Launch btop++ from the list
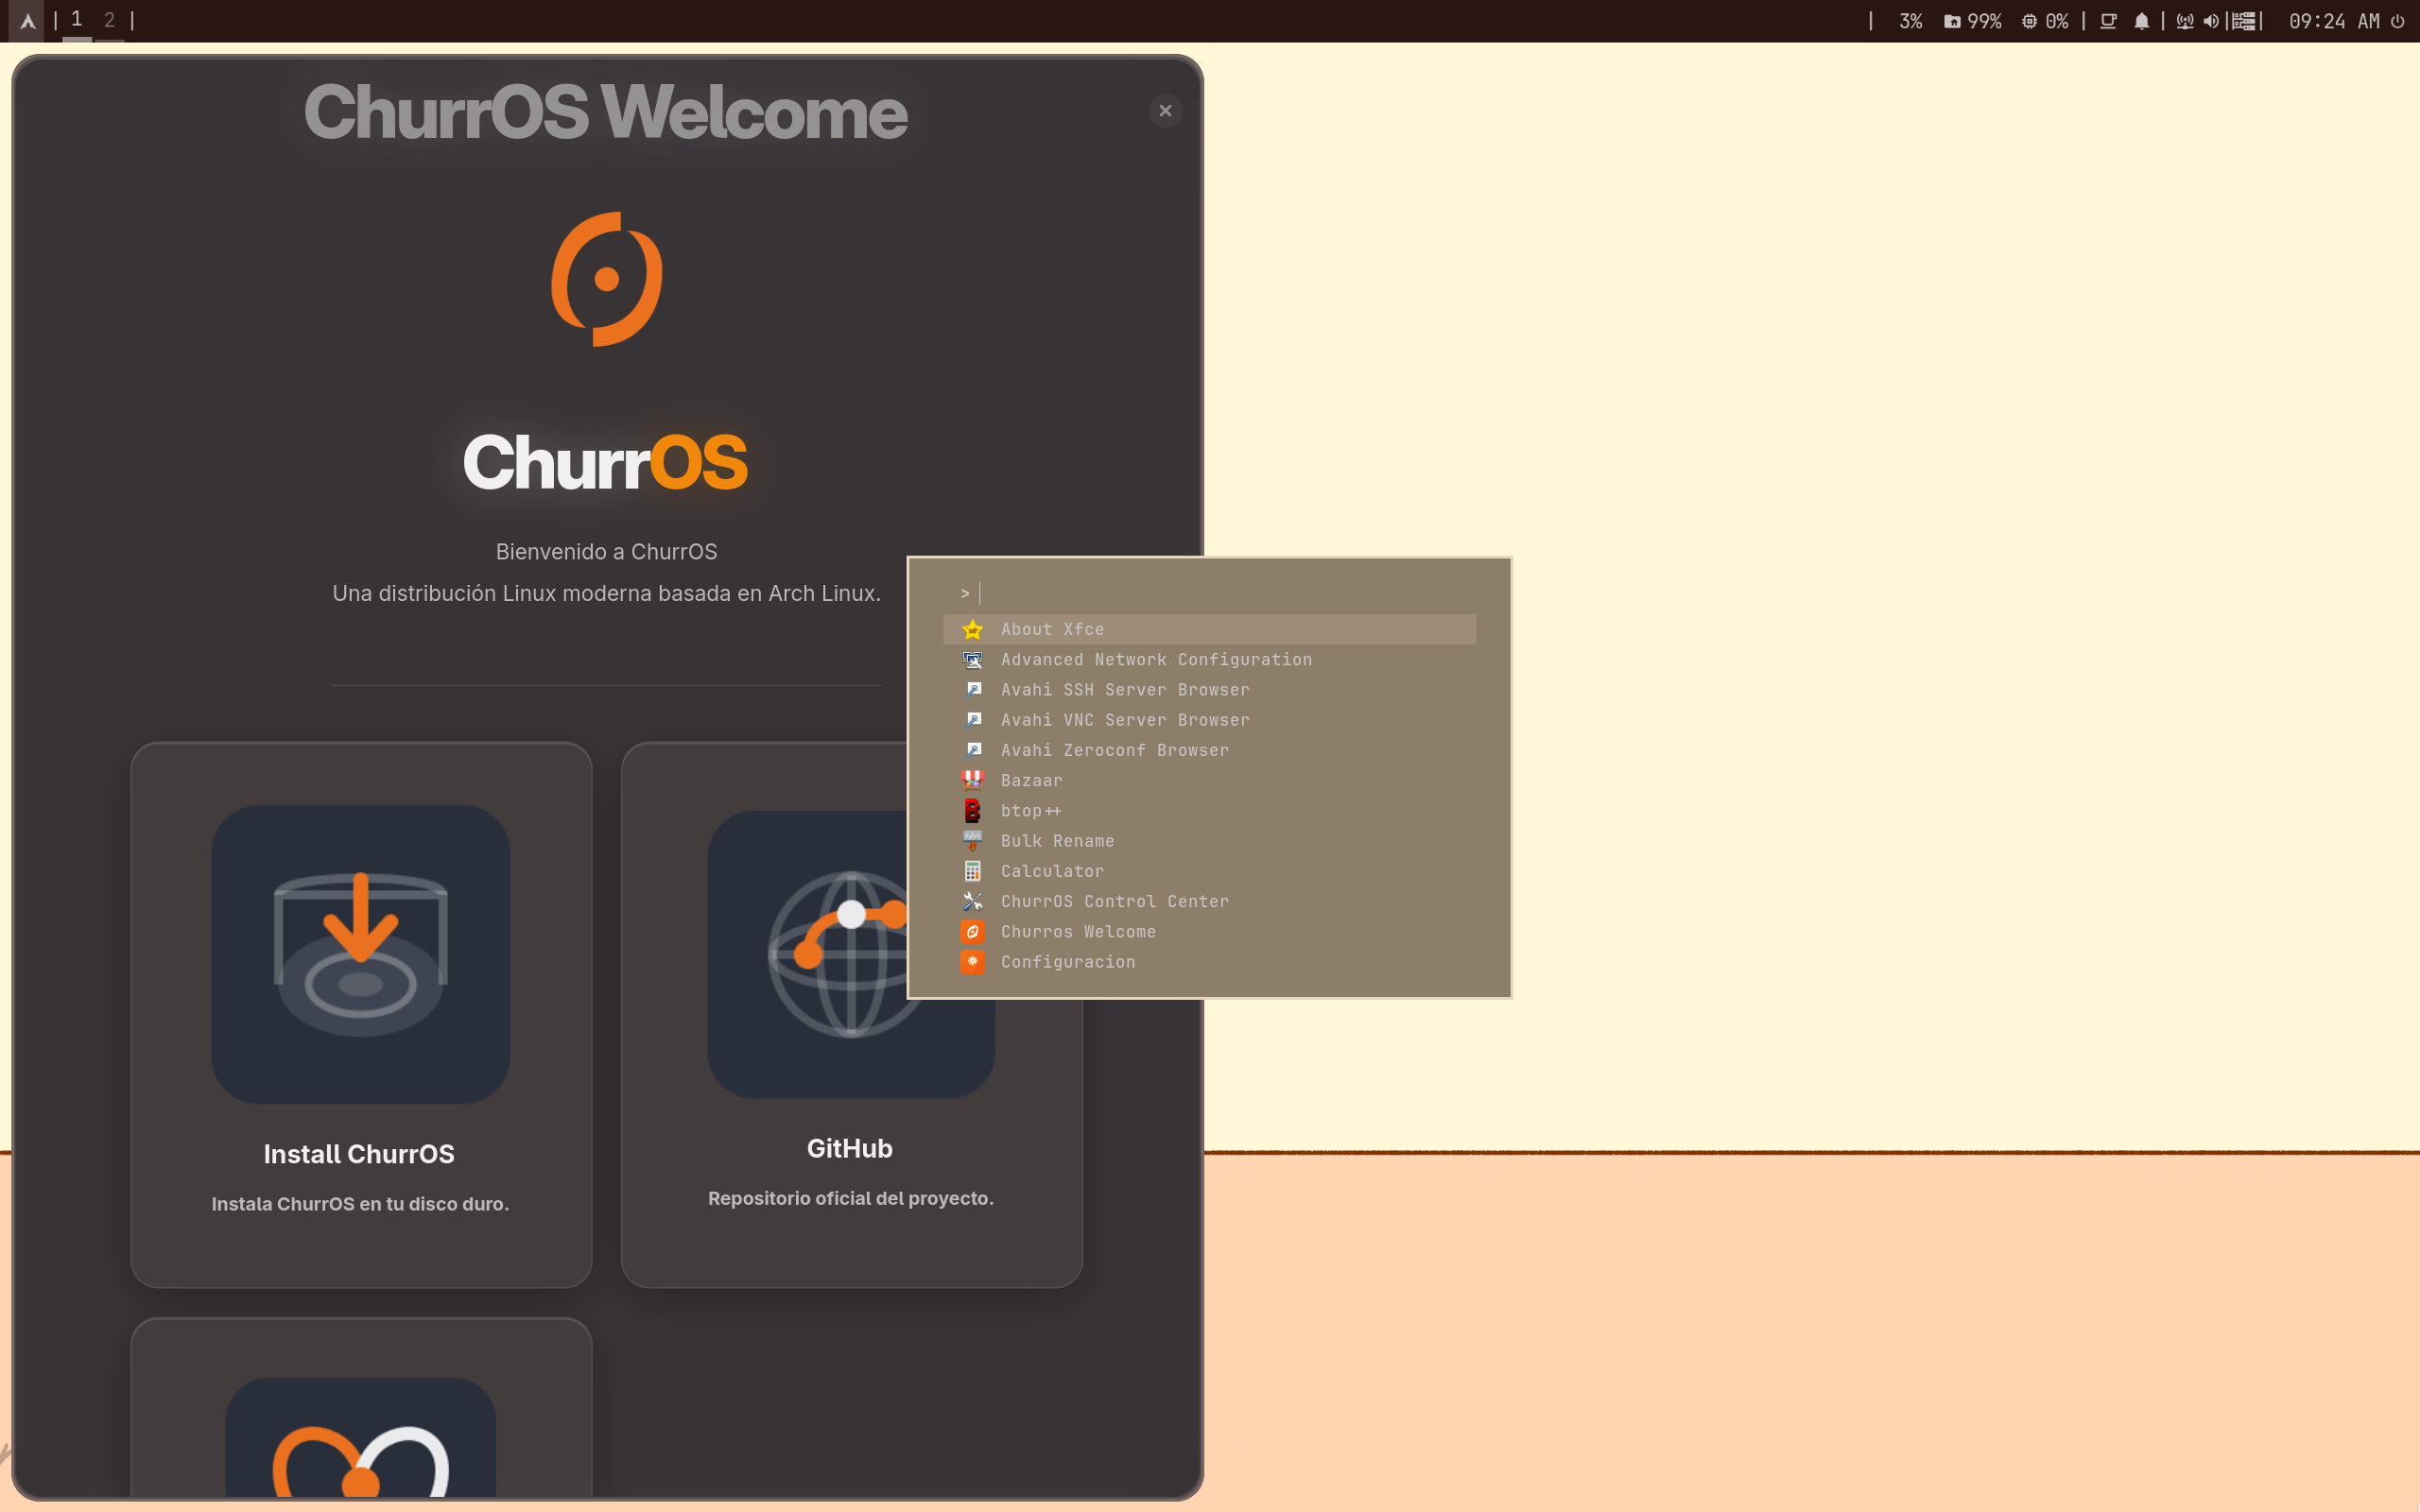The image size is (2420, 1512). tap(1210, 810)
